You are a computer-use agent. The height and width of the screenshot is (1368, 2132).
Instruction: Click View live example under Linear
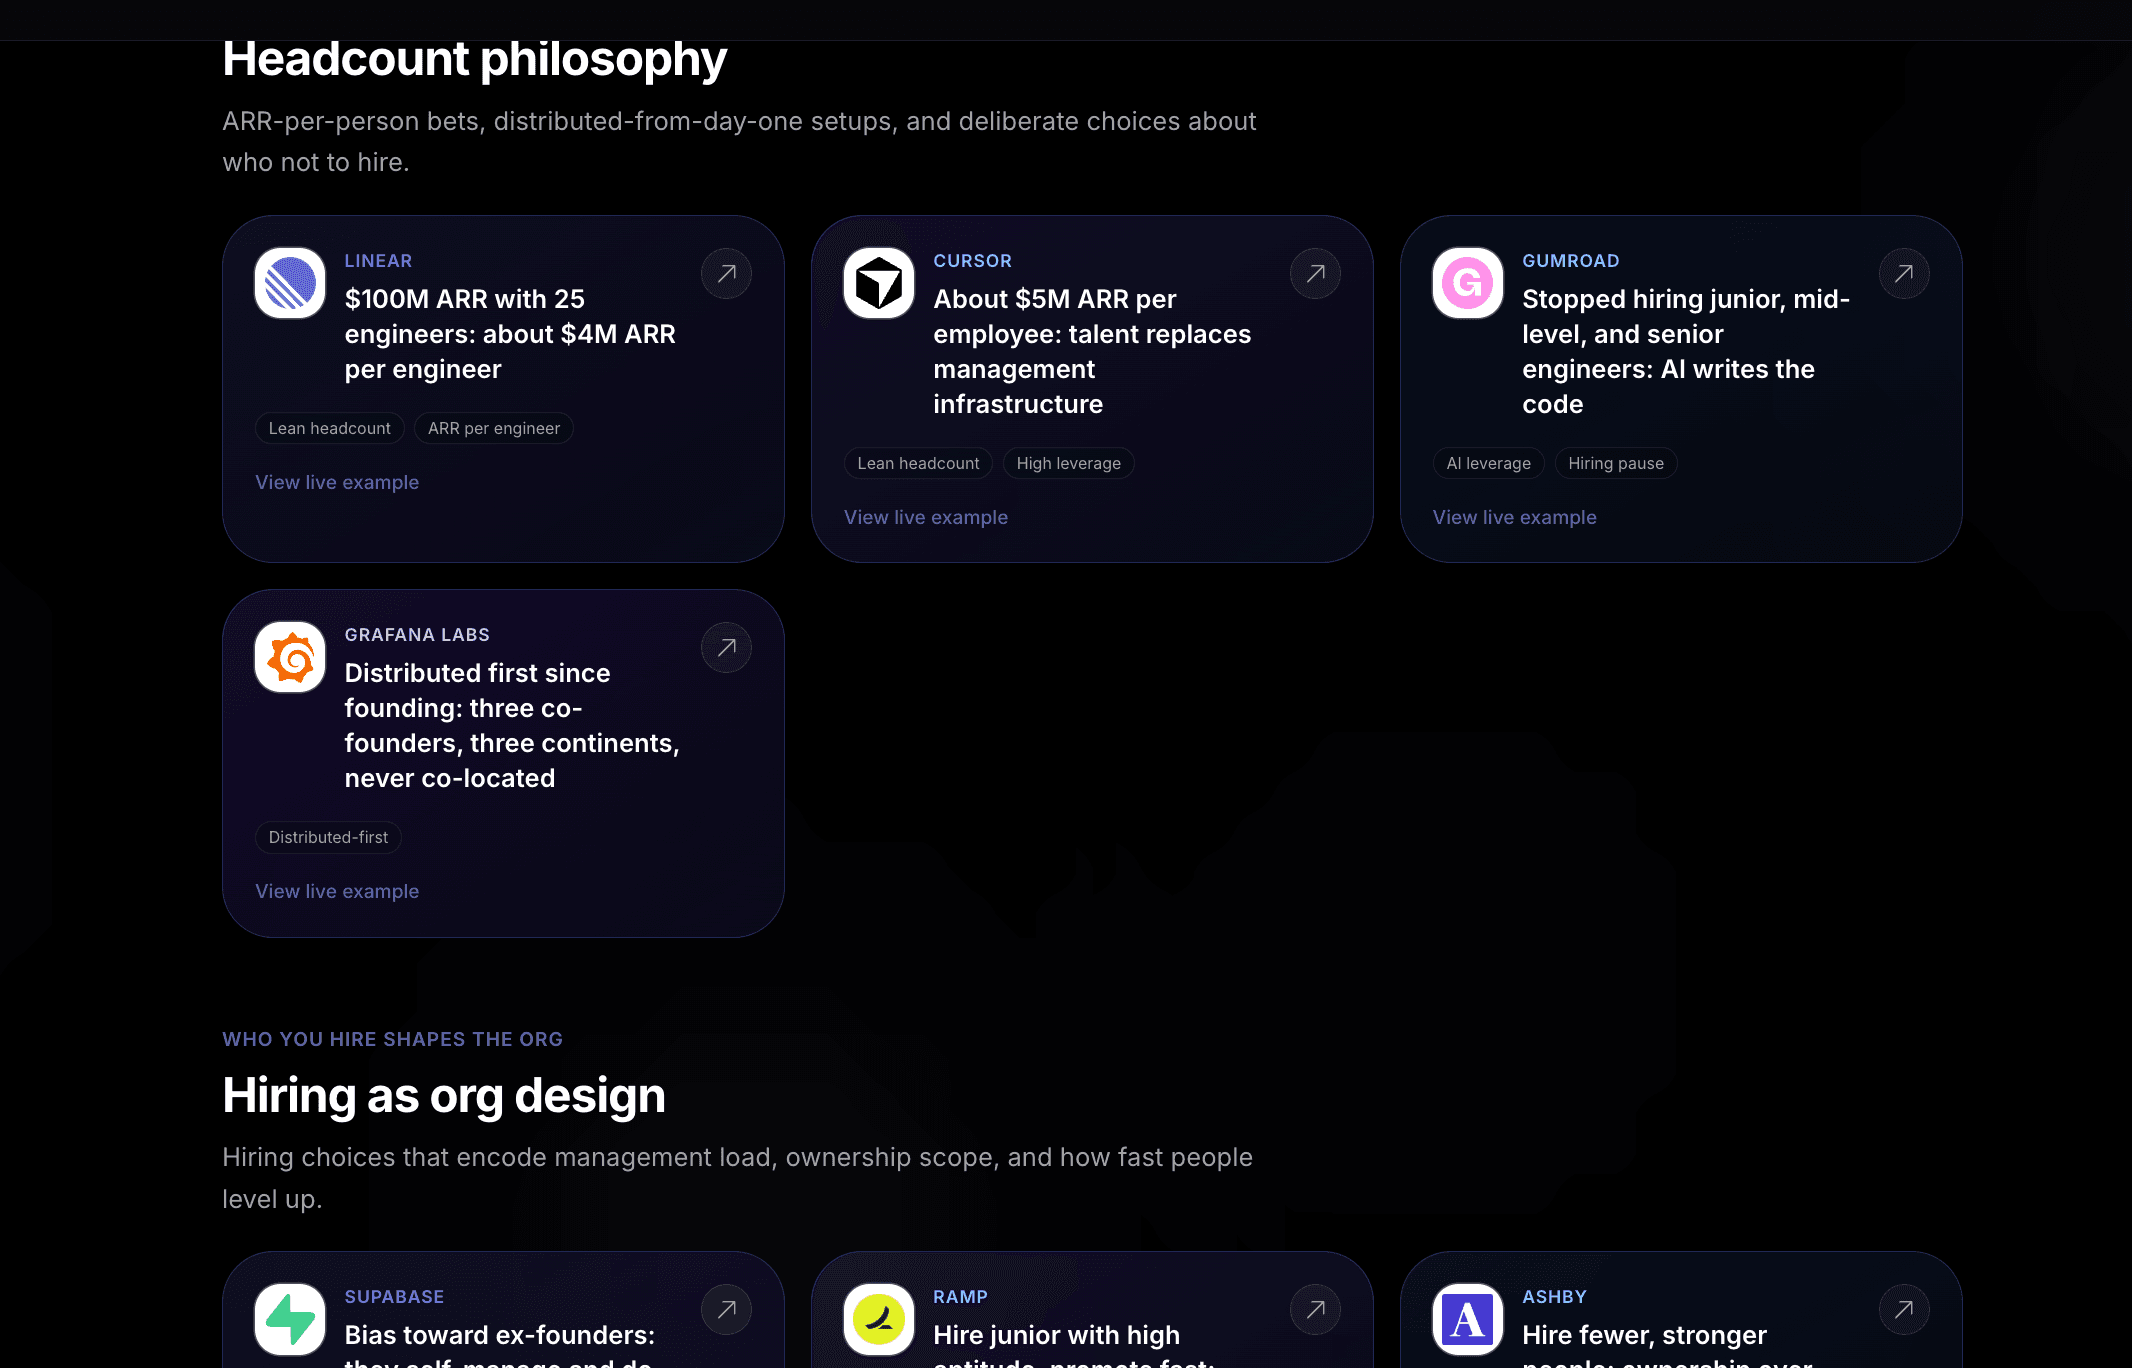click(x=337, y=482)
